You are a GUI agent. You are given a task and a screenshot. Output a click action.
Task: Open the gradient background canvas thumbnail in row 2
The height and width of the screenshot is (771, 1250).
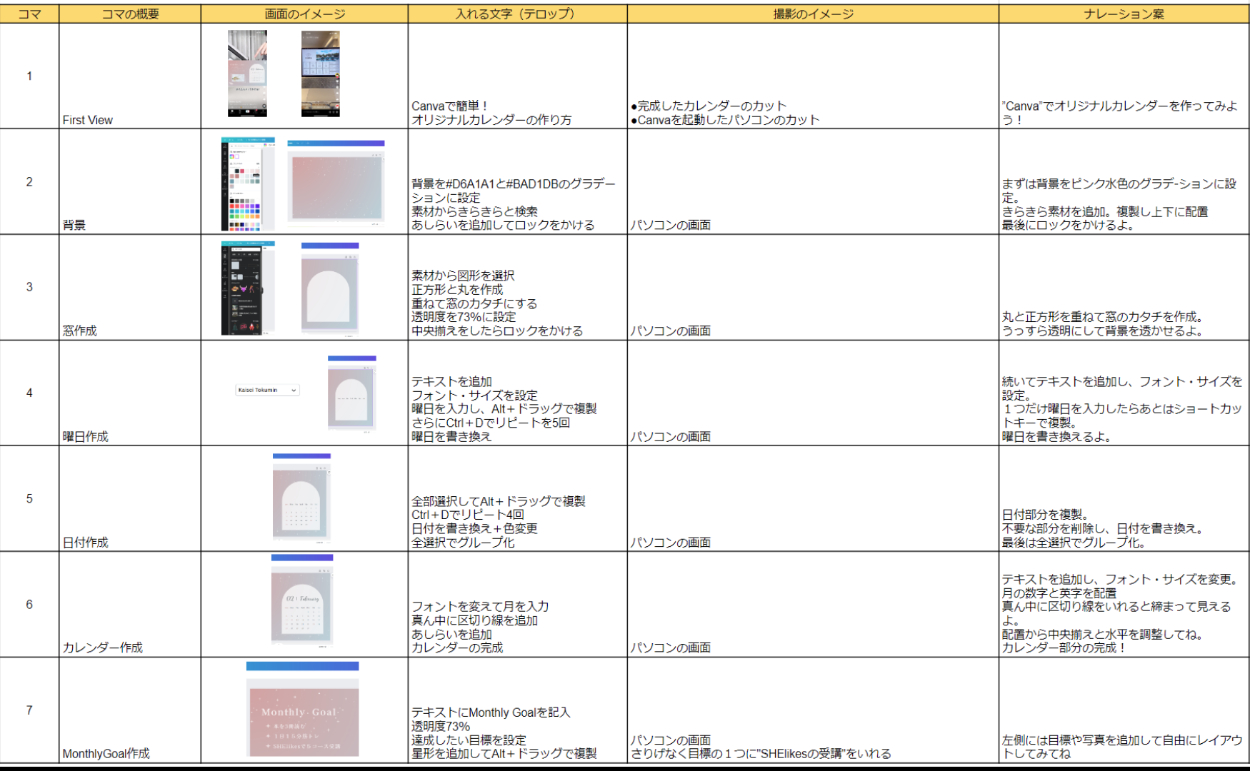(336, 183)
